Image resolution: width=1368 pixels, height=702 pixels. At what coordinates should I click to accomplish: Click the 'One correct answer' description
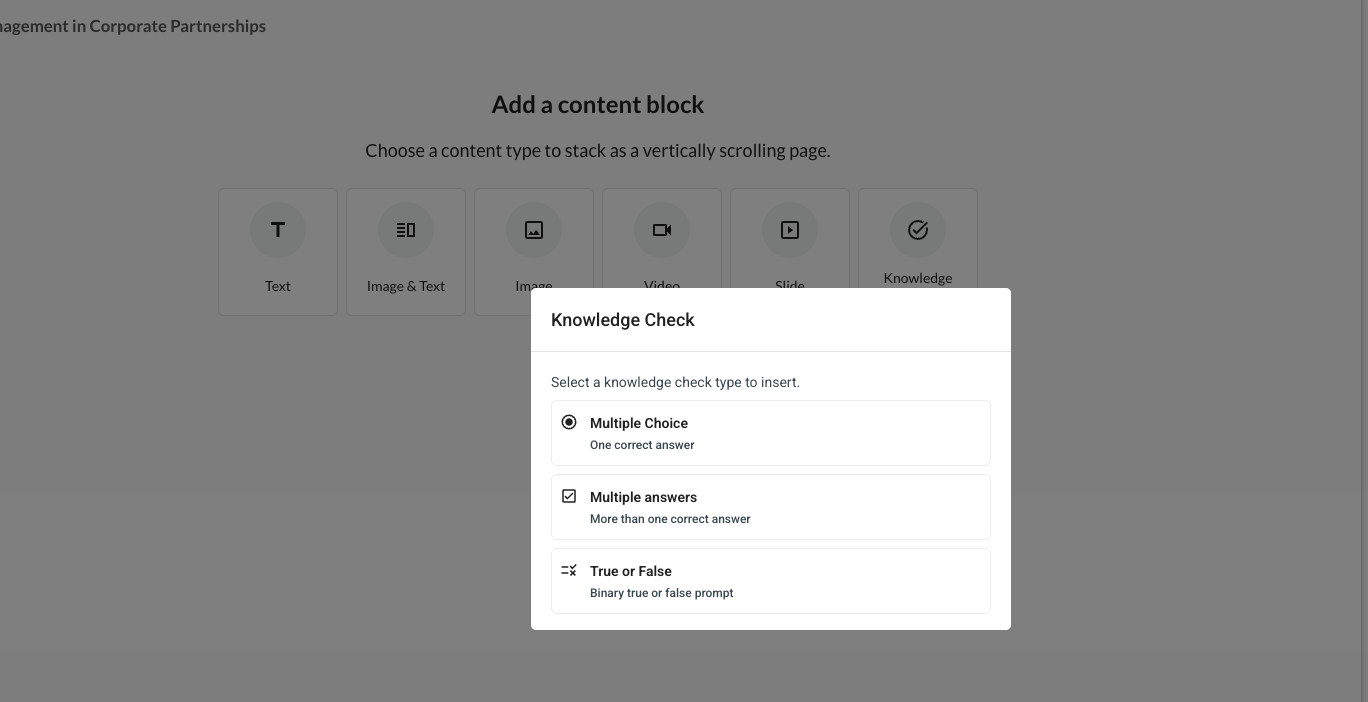[x=642, y=445]
